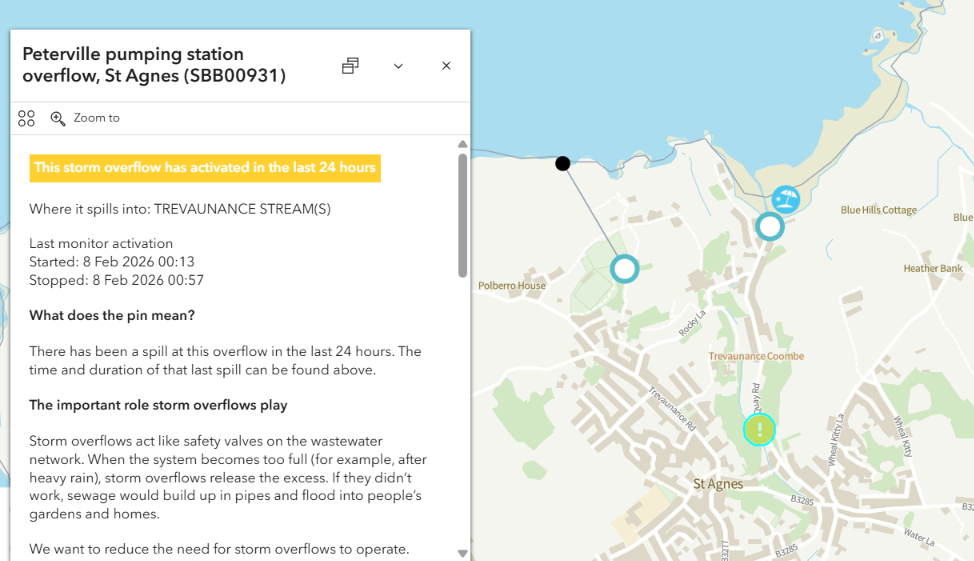The height and width of the screenshot is (561, 974).
Task: Click the teal ring marker near Polberro House
Action: pos(624,268)
